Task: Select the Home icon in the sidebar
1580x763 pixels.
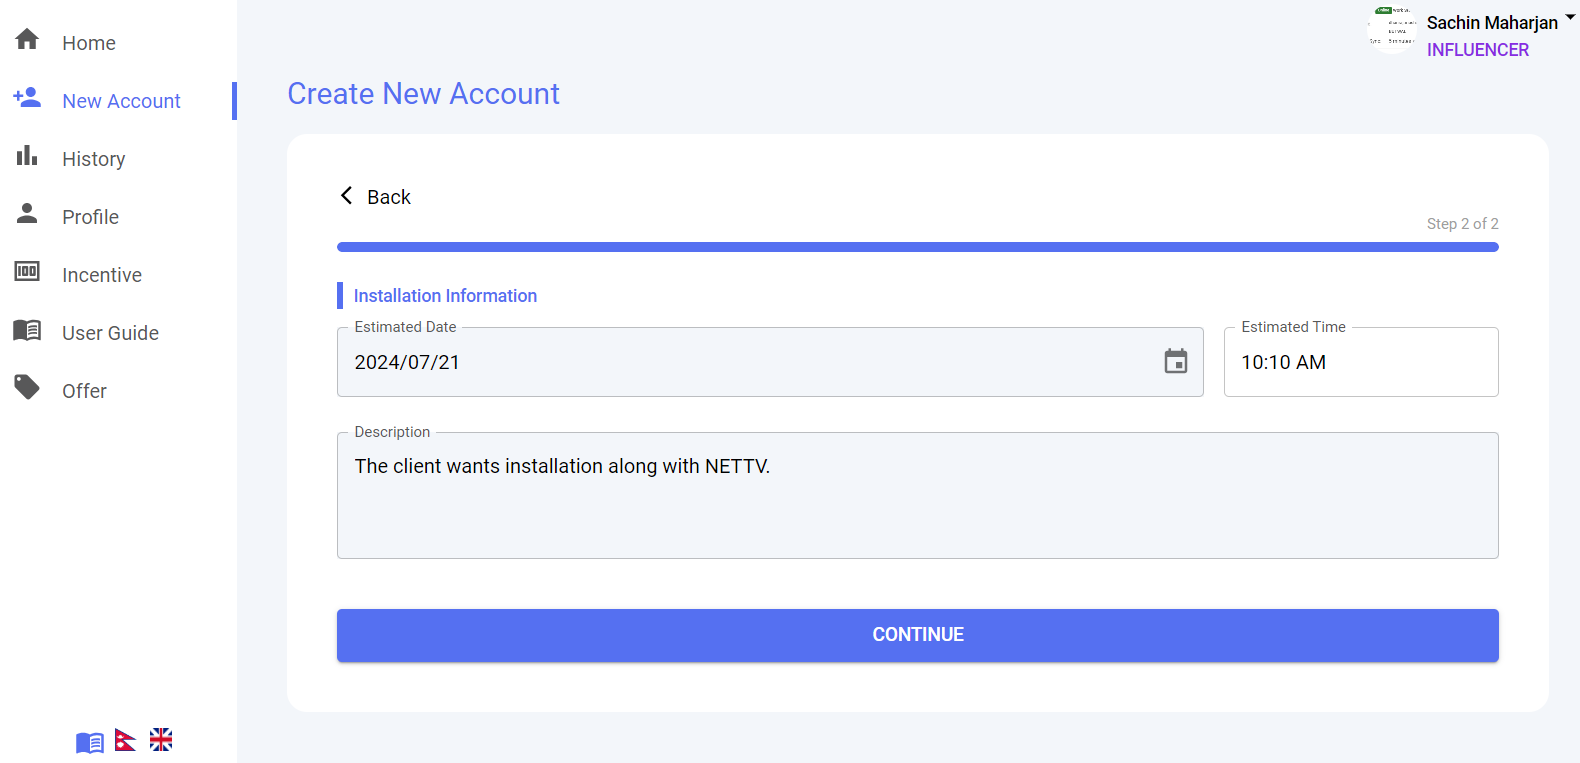Action: 25,42
